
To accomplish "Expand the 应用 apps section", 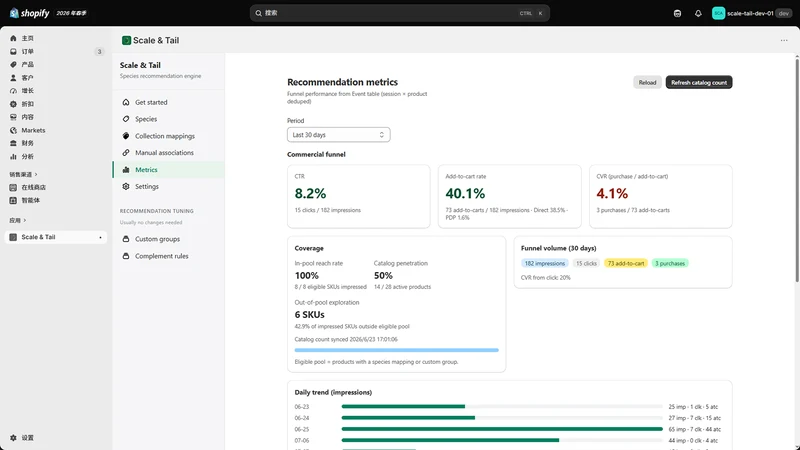I will click(17, 220).
